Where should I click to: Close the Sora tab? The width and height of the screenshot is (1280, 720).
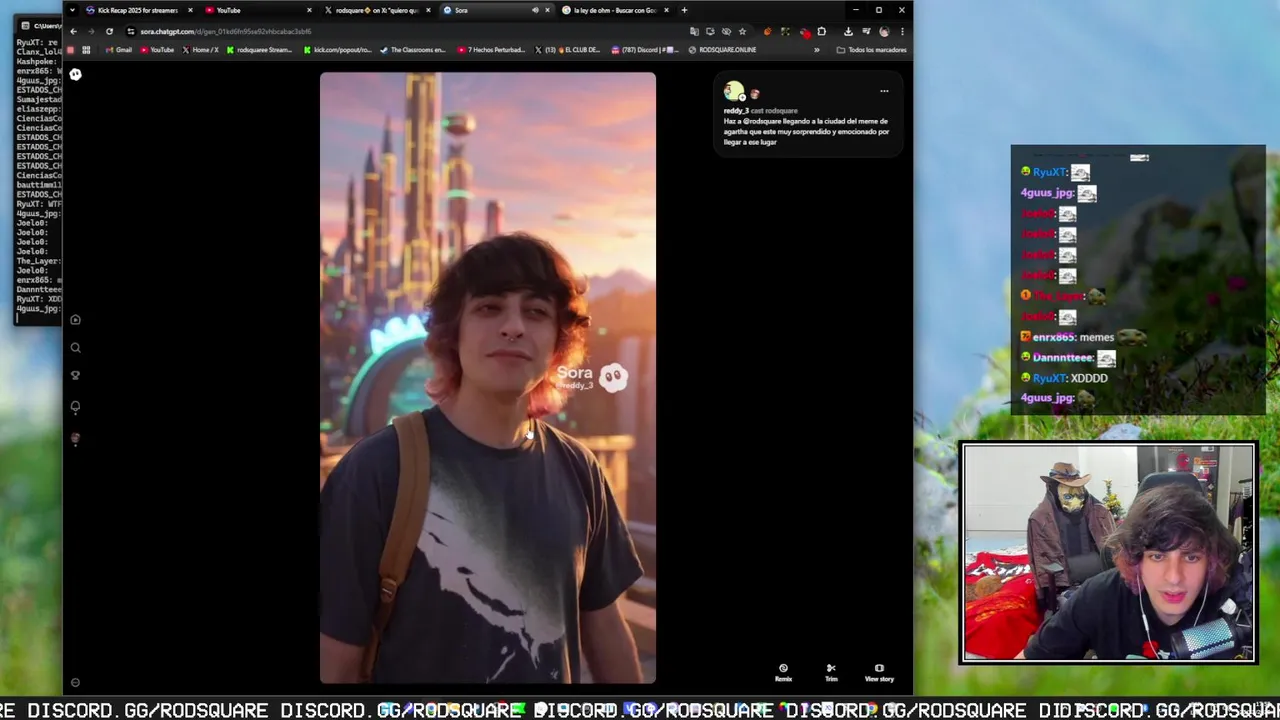(x=547, y=10)
